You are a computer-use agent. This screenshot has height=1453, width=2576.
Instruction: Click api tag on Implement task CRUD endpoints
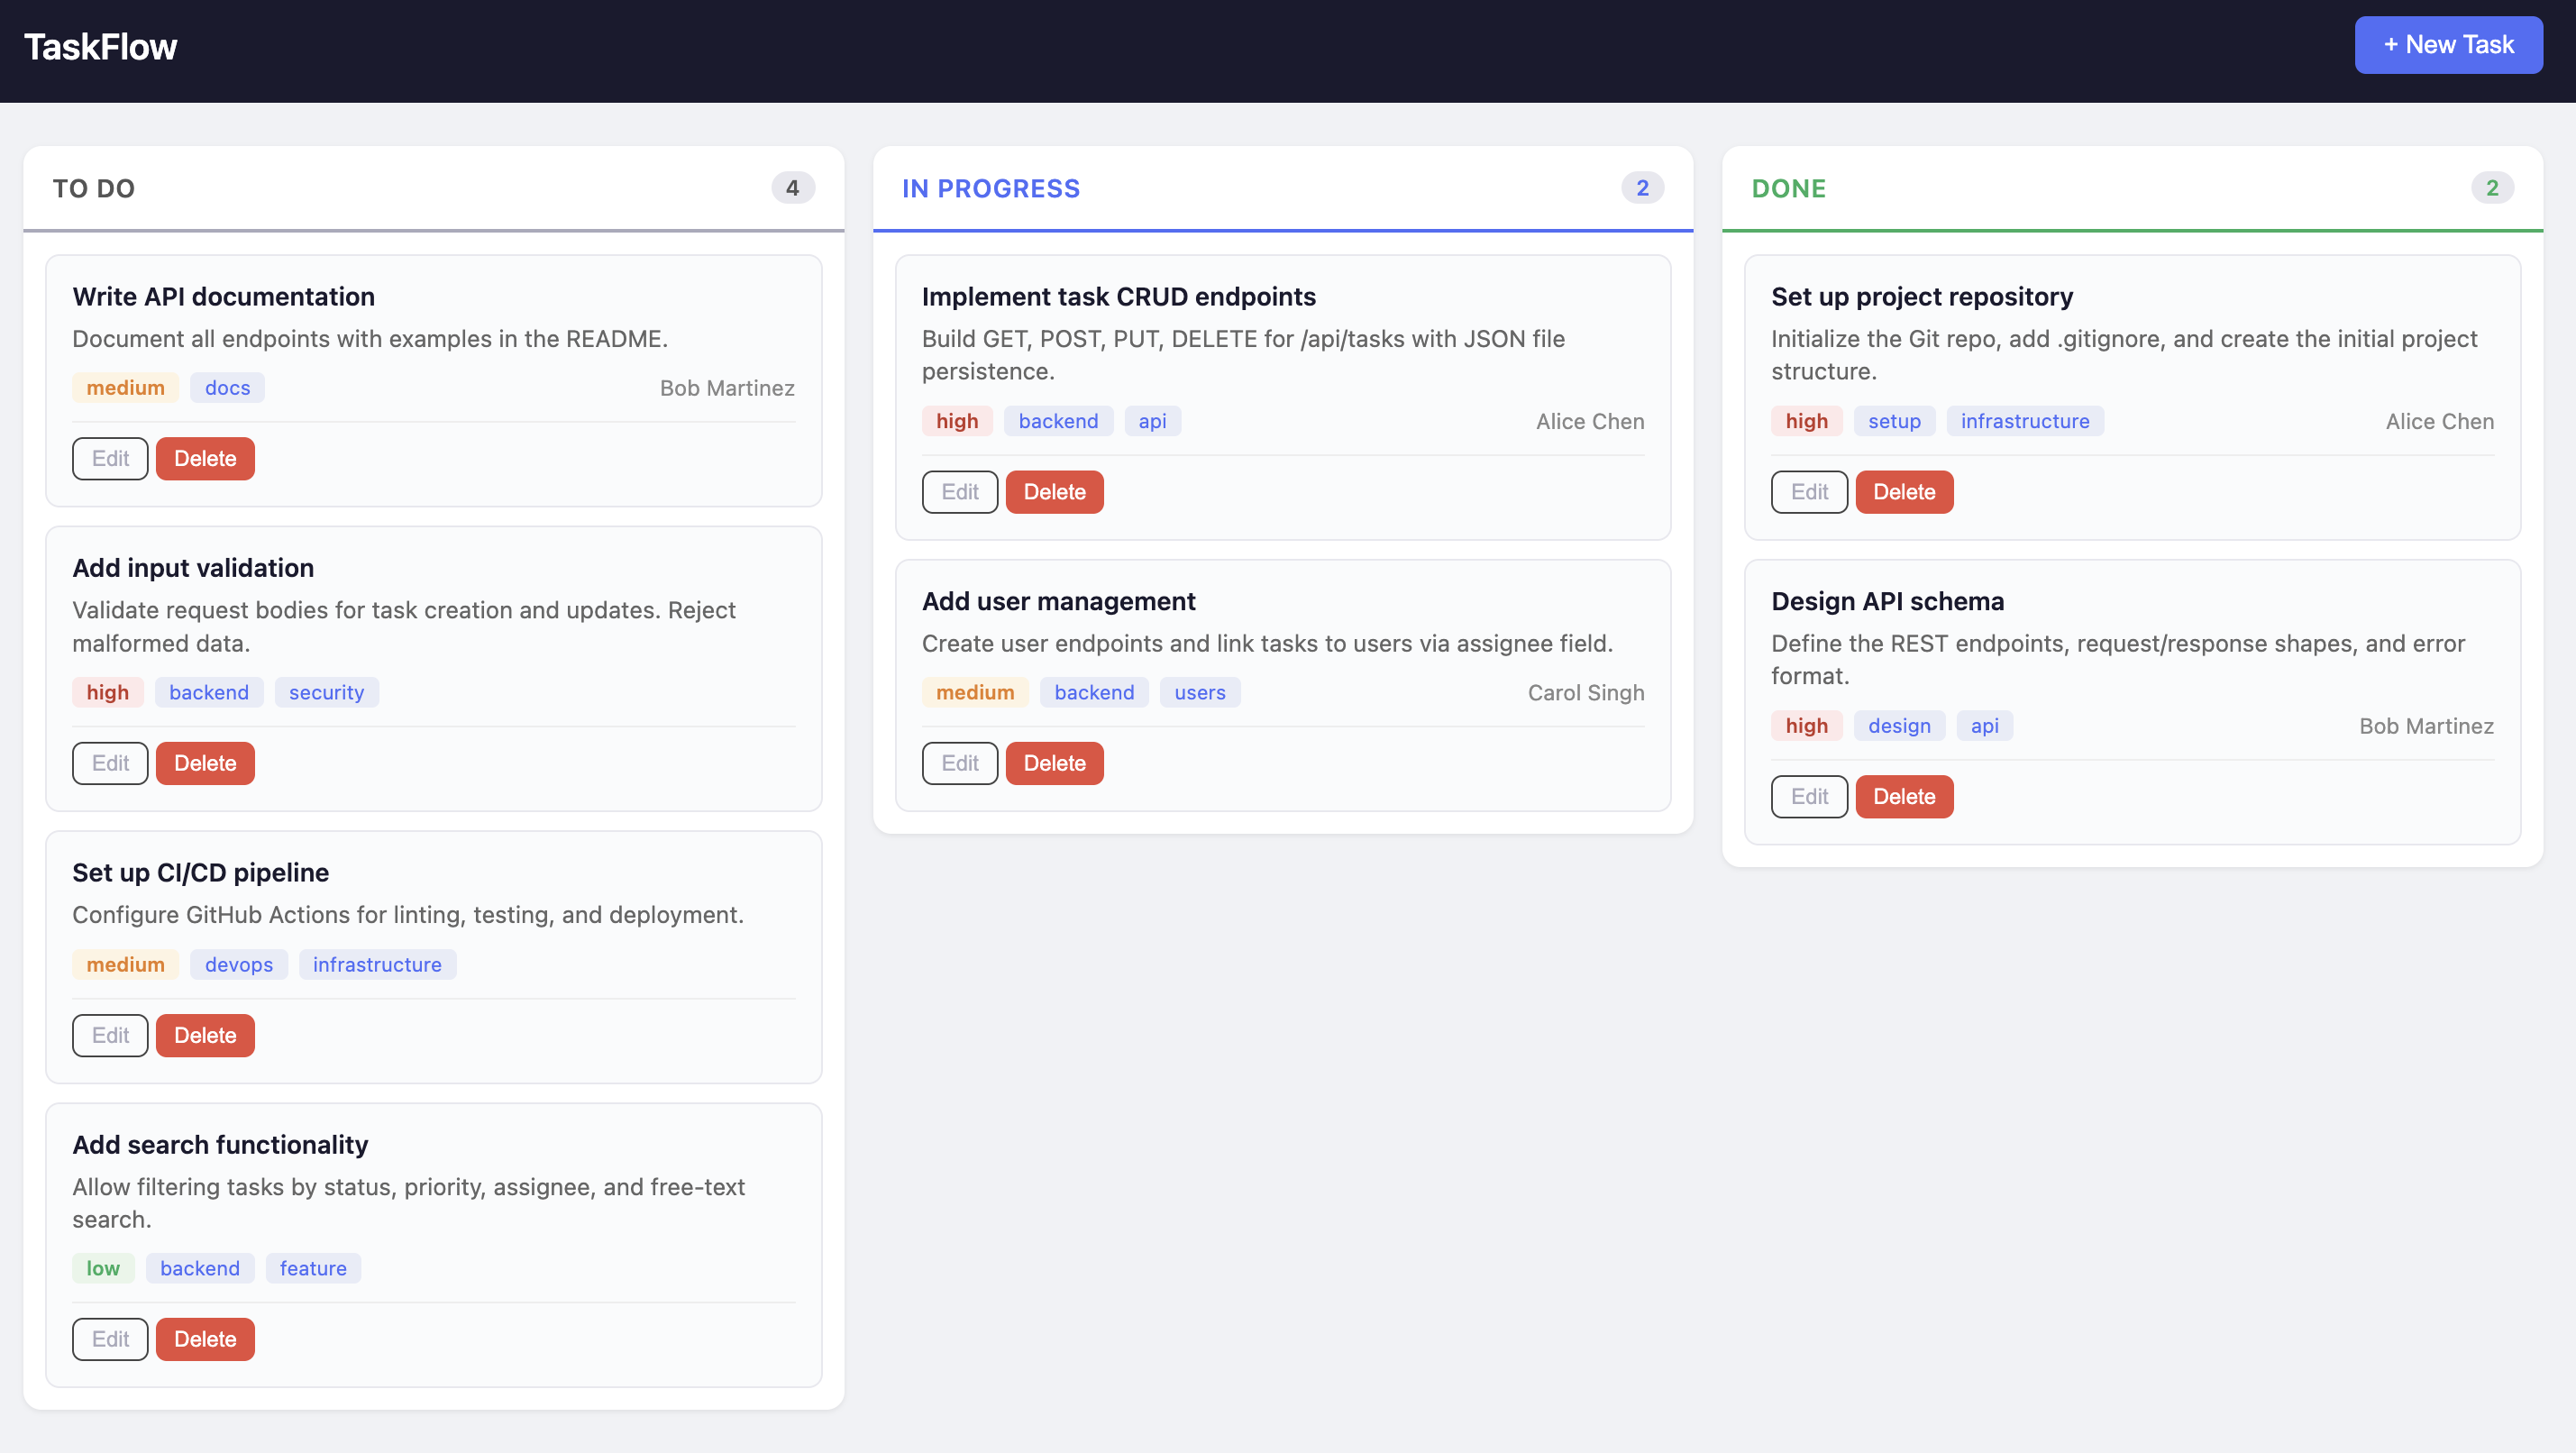point(1152,421)
